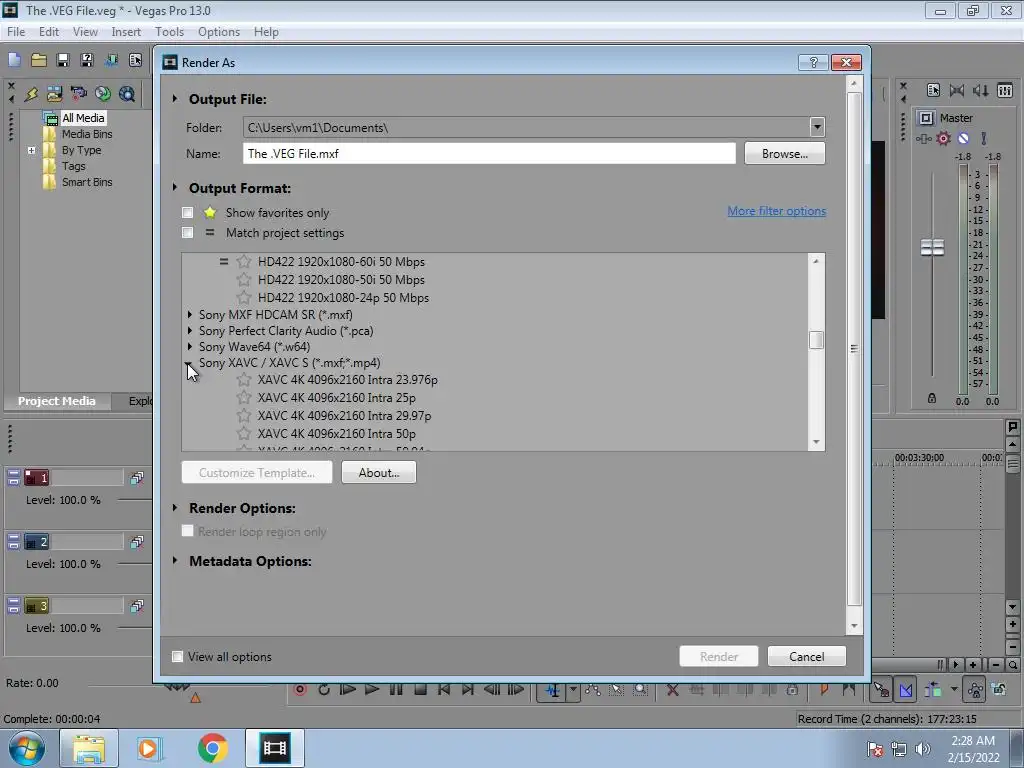
Task: Expand Sony MXF HDCAM SR format group
Action: point(189,315)
